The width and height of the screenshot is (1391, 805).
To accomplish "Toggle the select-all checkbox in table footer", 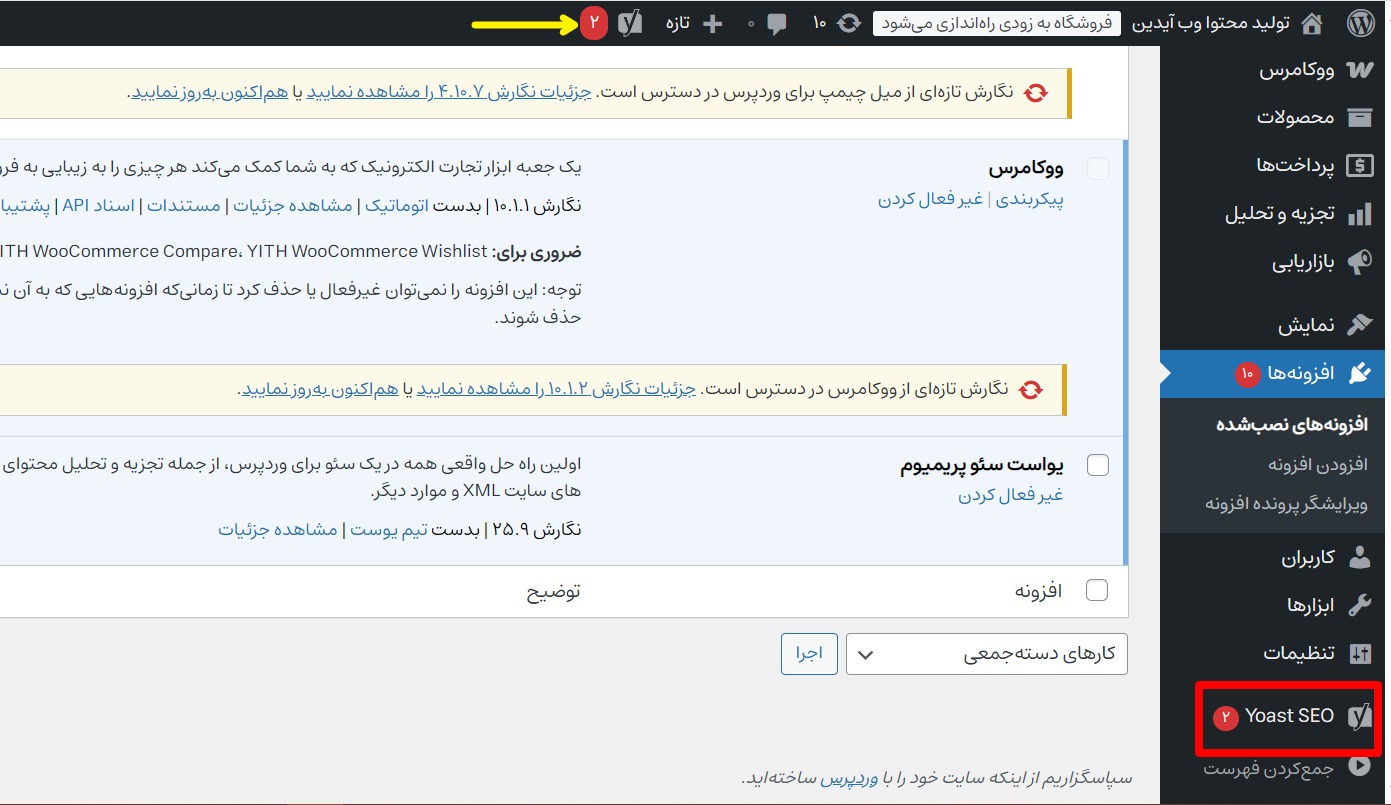I will coord(1097,590).
